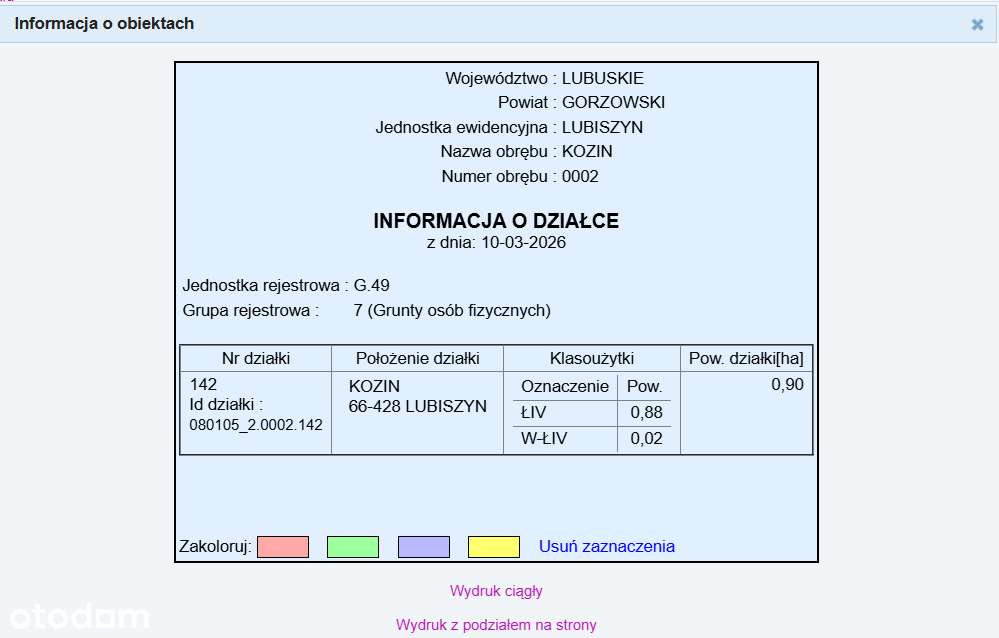Click the 66-428 LUBISZYN address text

pos(417,406)
